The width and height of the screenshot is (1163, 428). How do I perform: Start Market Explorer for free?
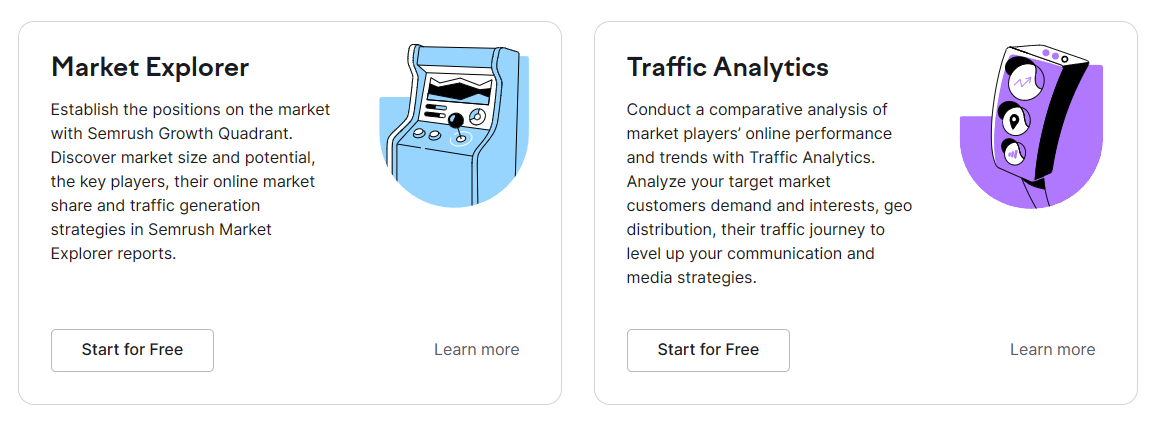pos(132,350)
